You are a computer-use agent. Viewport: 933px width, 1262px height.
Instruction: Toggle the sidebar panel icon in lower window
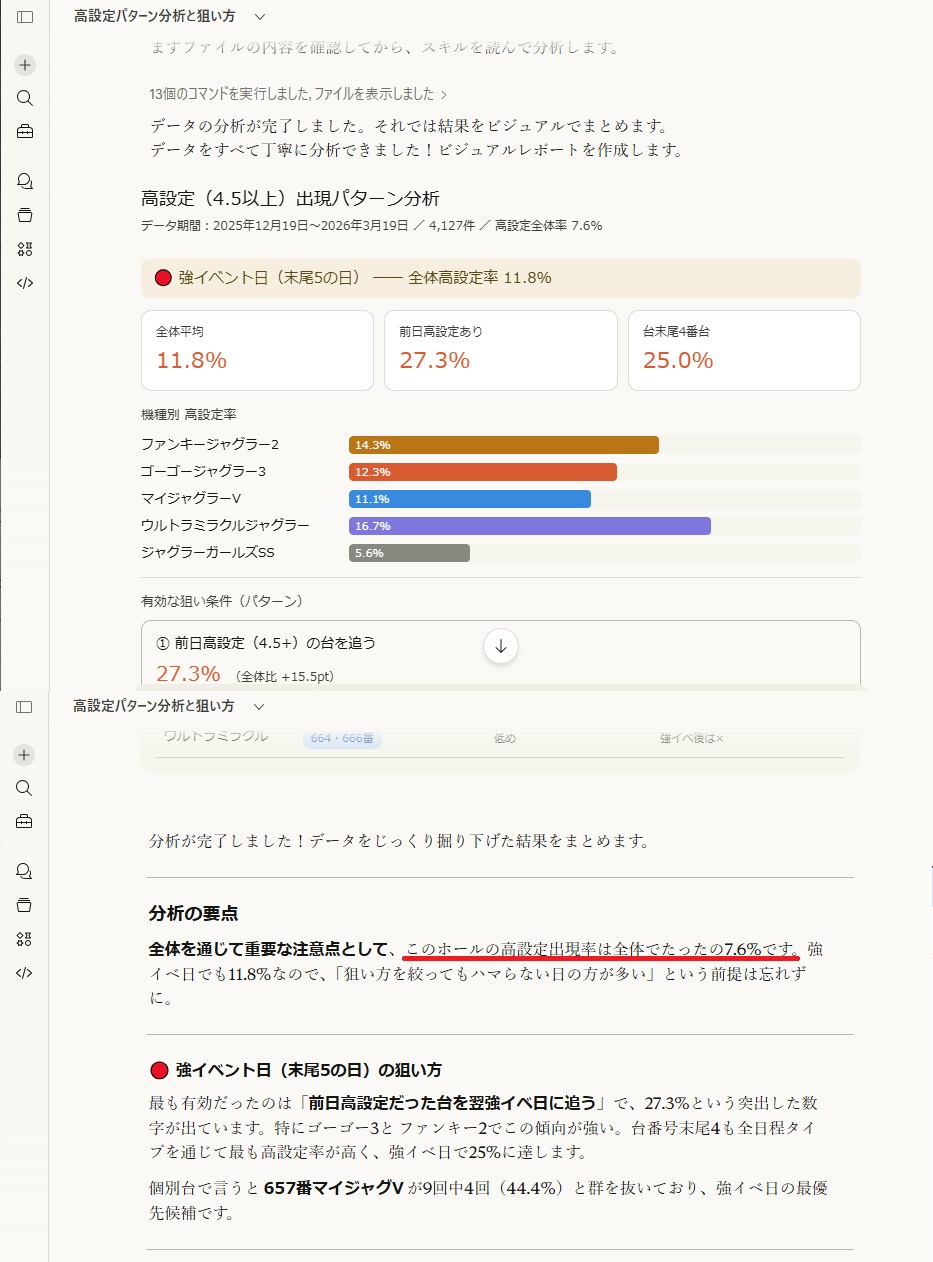(x=25, y=707)
